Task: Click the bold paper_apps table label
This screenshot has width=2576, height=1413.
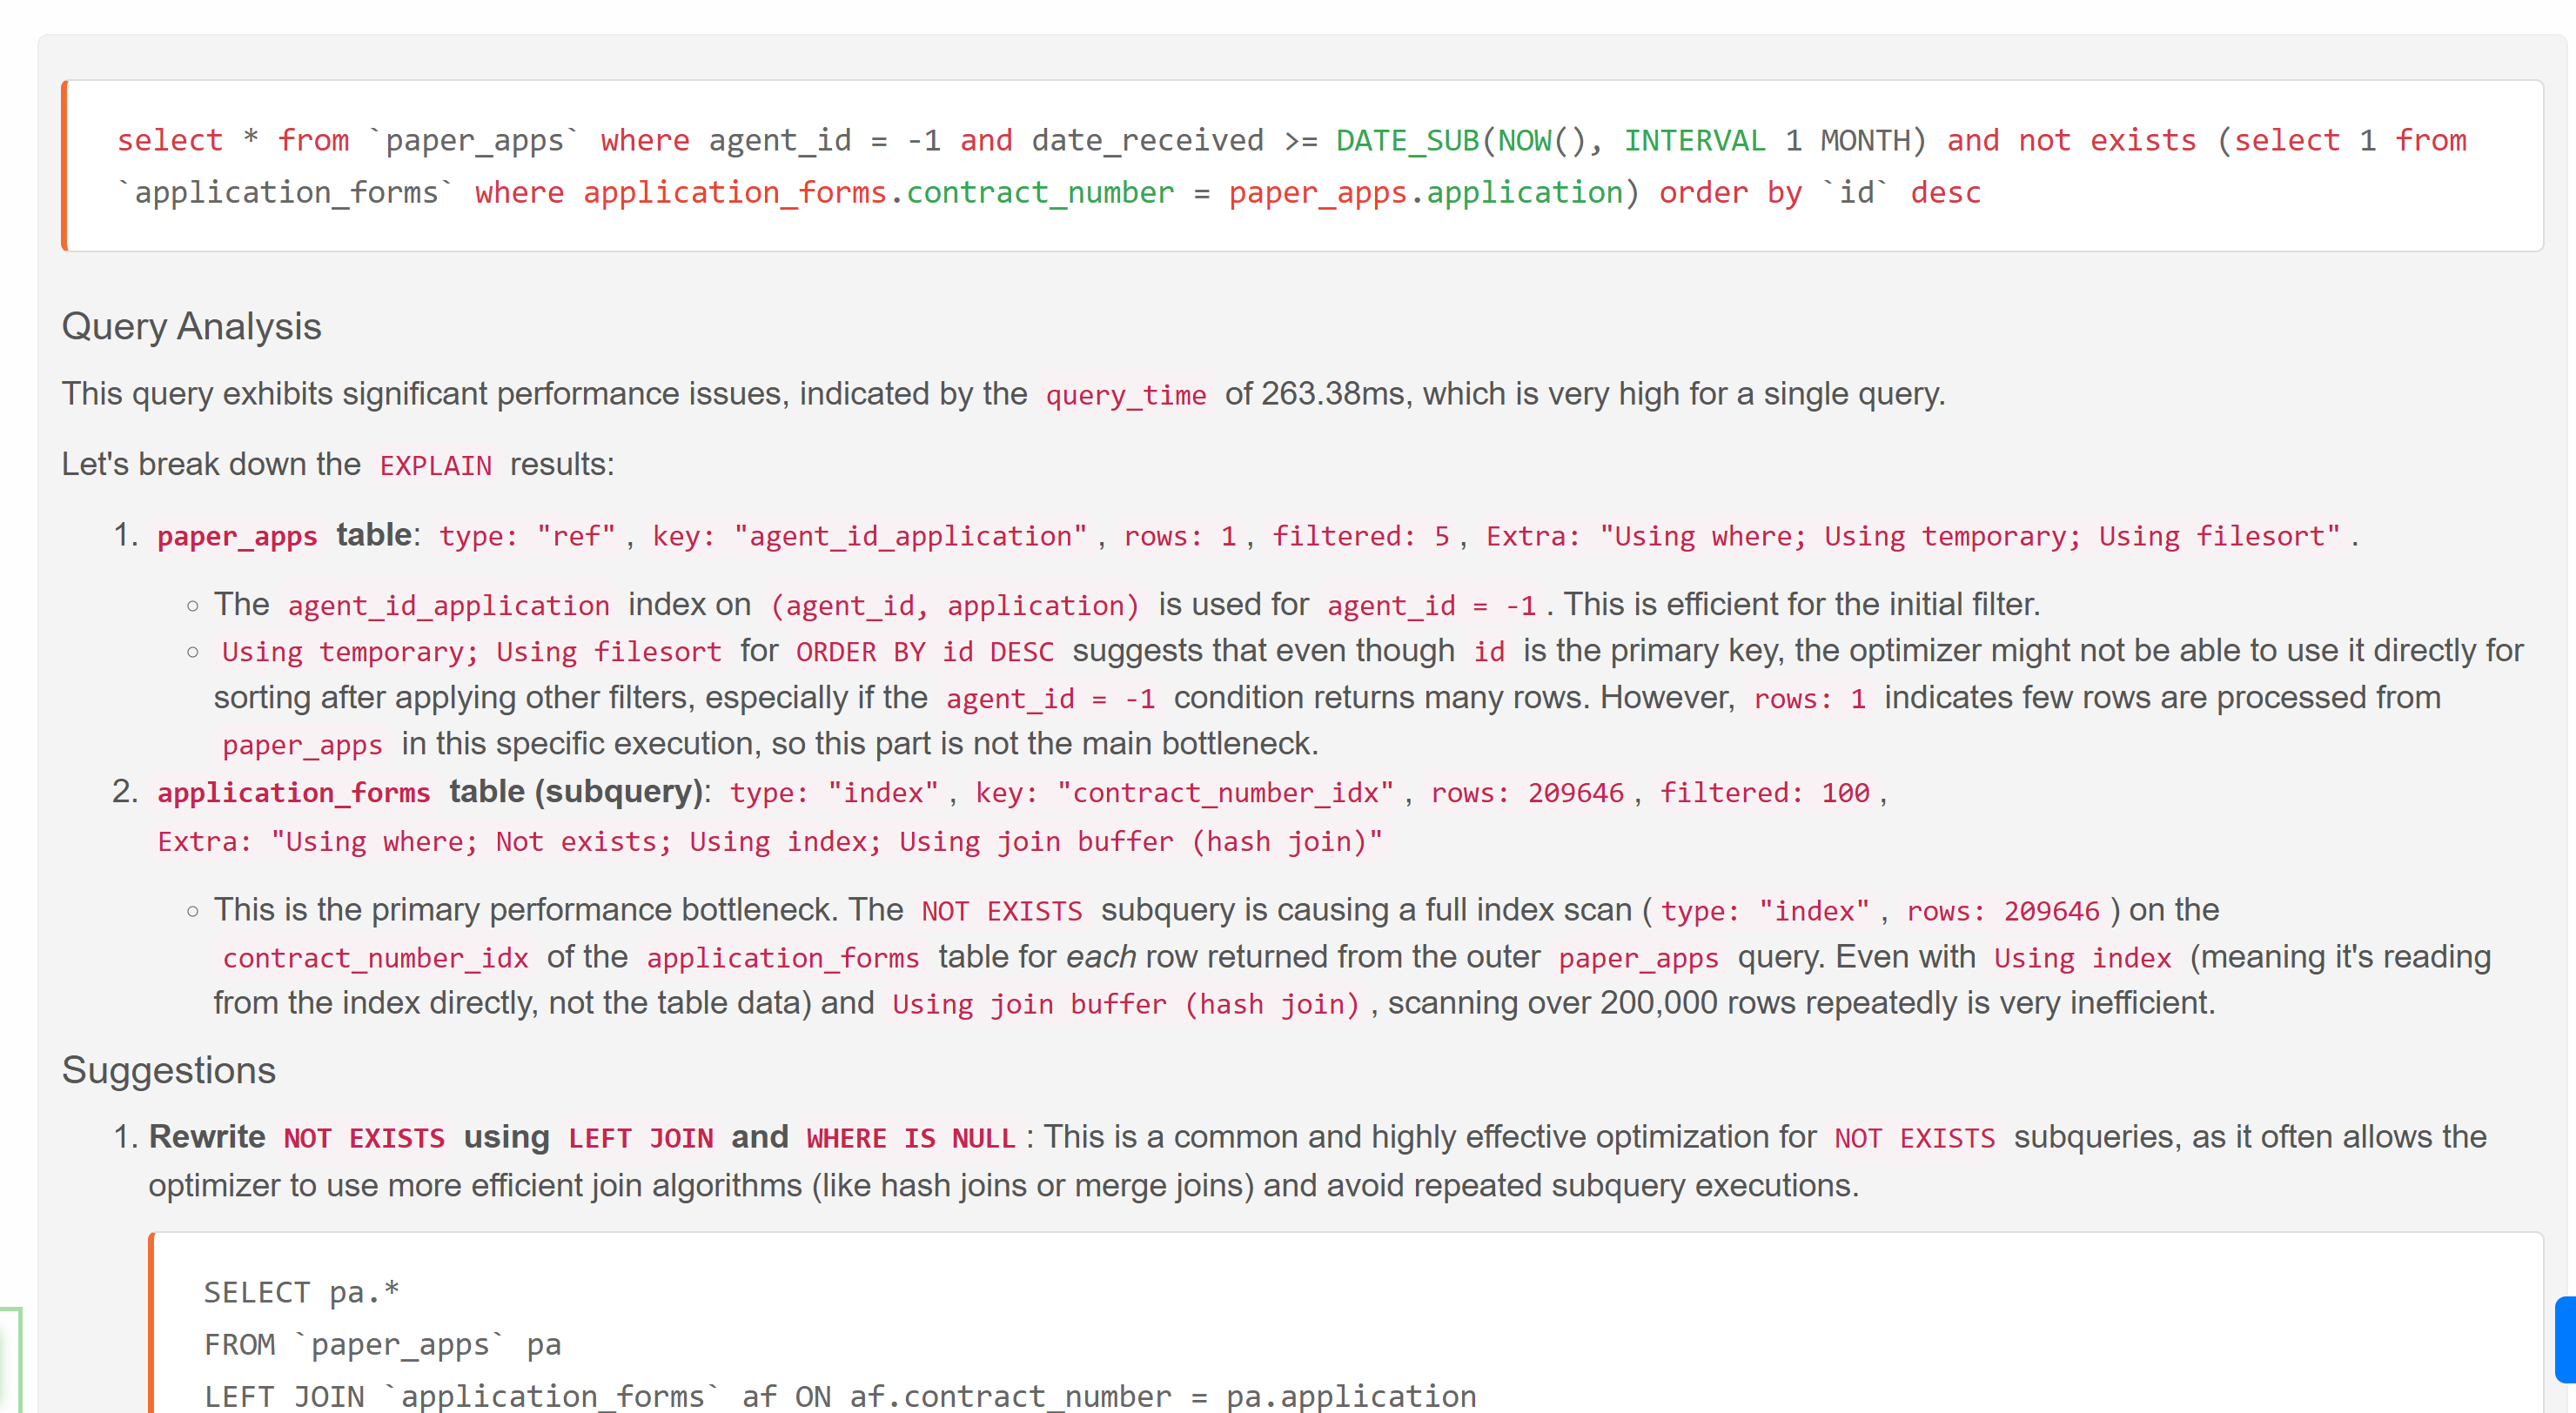Action: (x=237, y=537)
